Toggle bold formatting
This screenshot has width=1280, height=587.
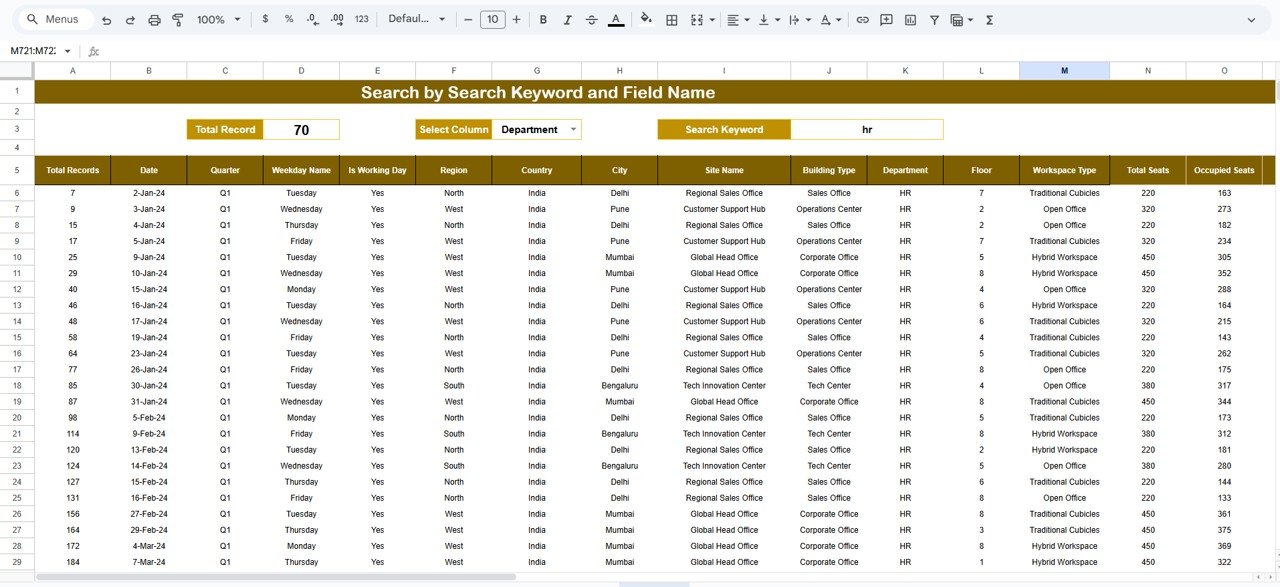(543, 19)
